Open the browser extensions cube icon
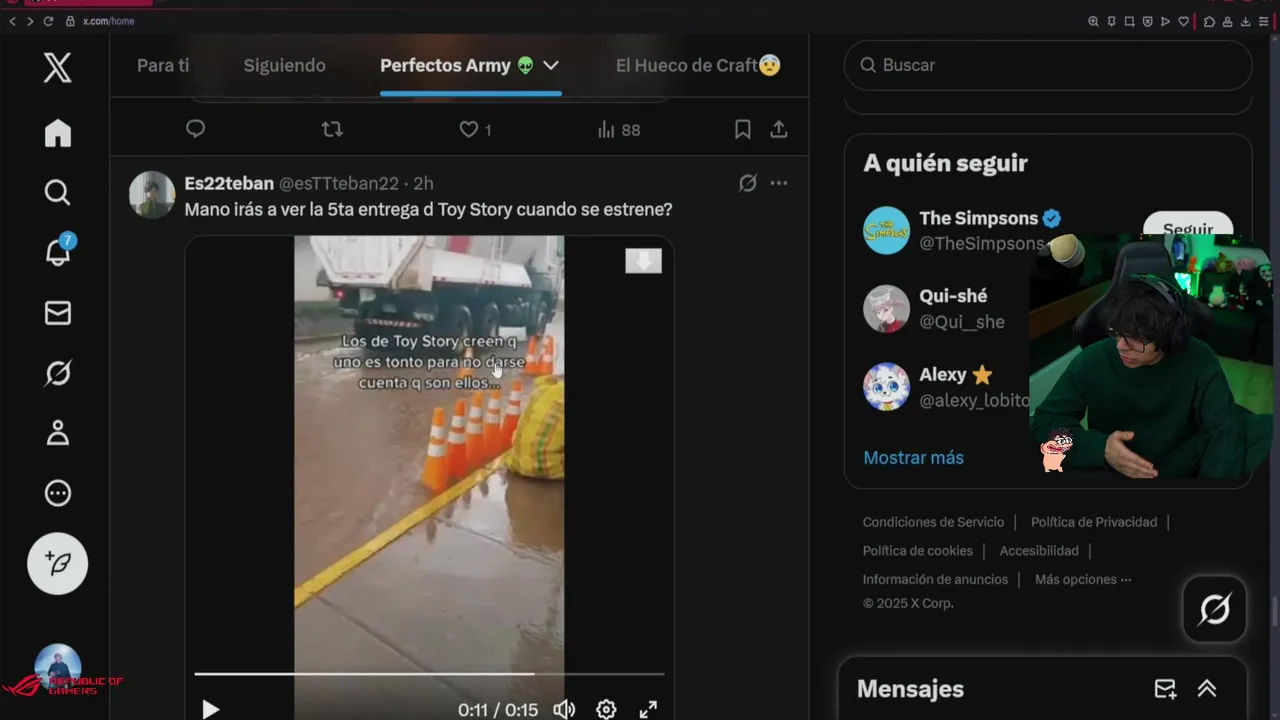 (1209, 21)
